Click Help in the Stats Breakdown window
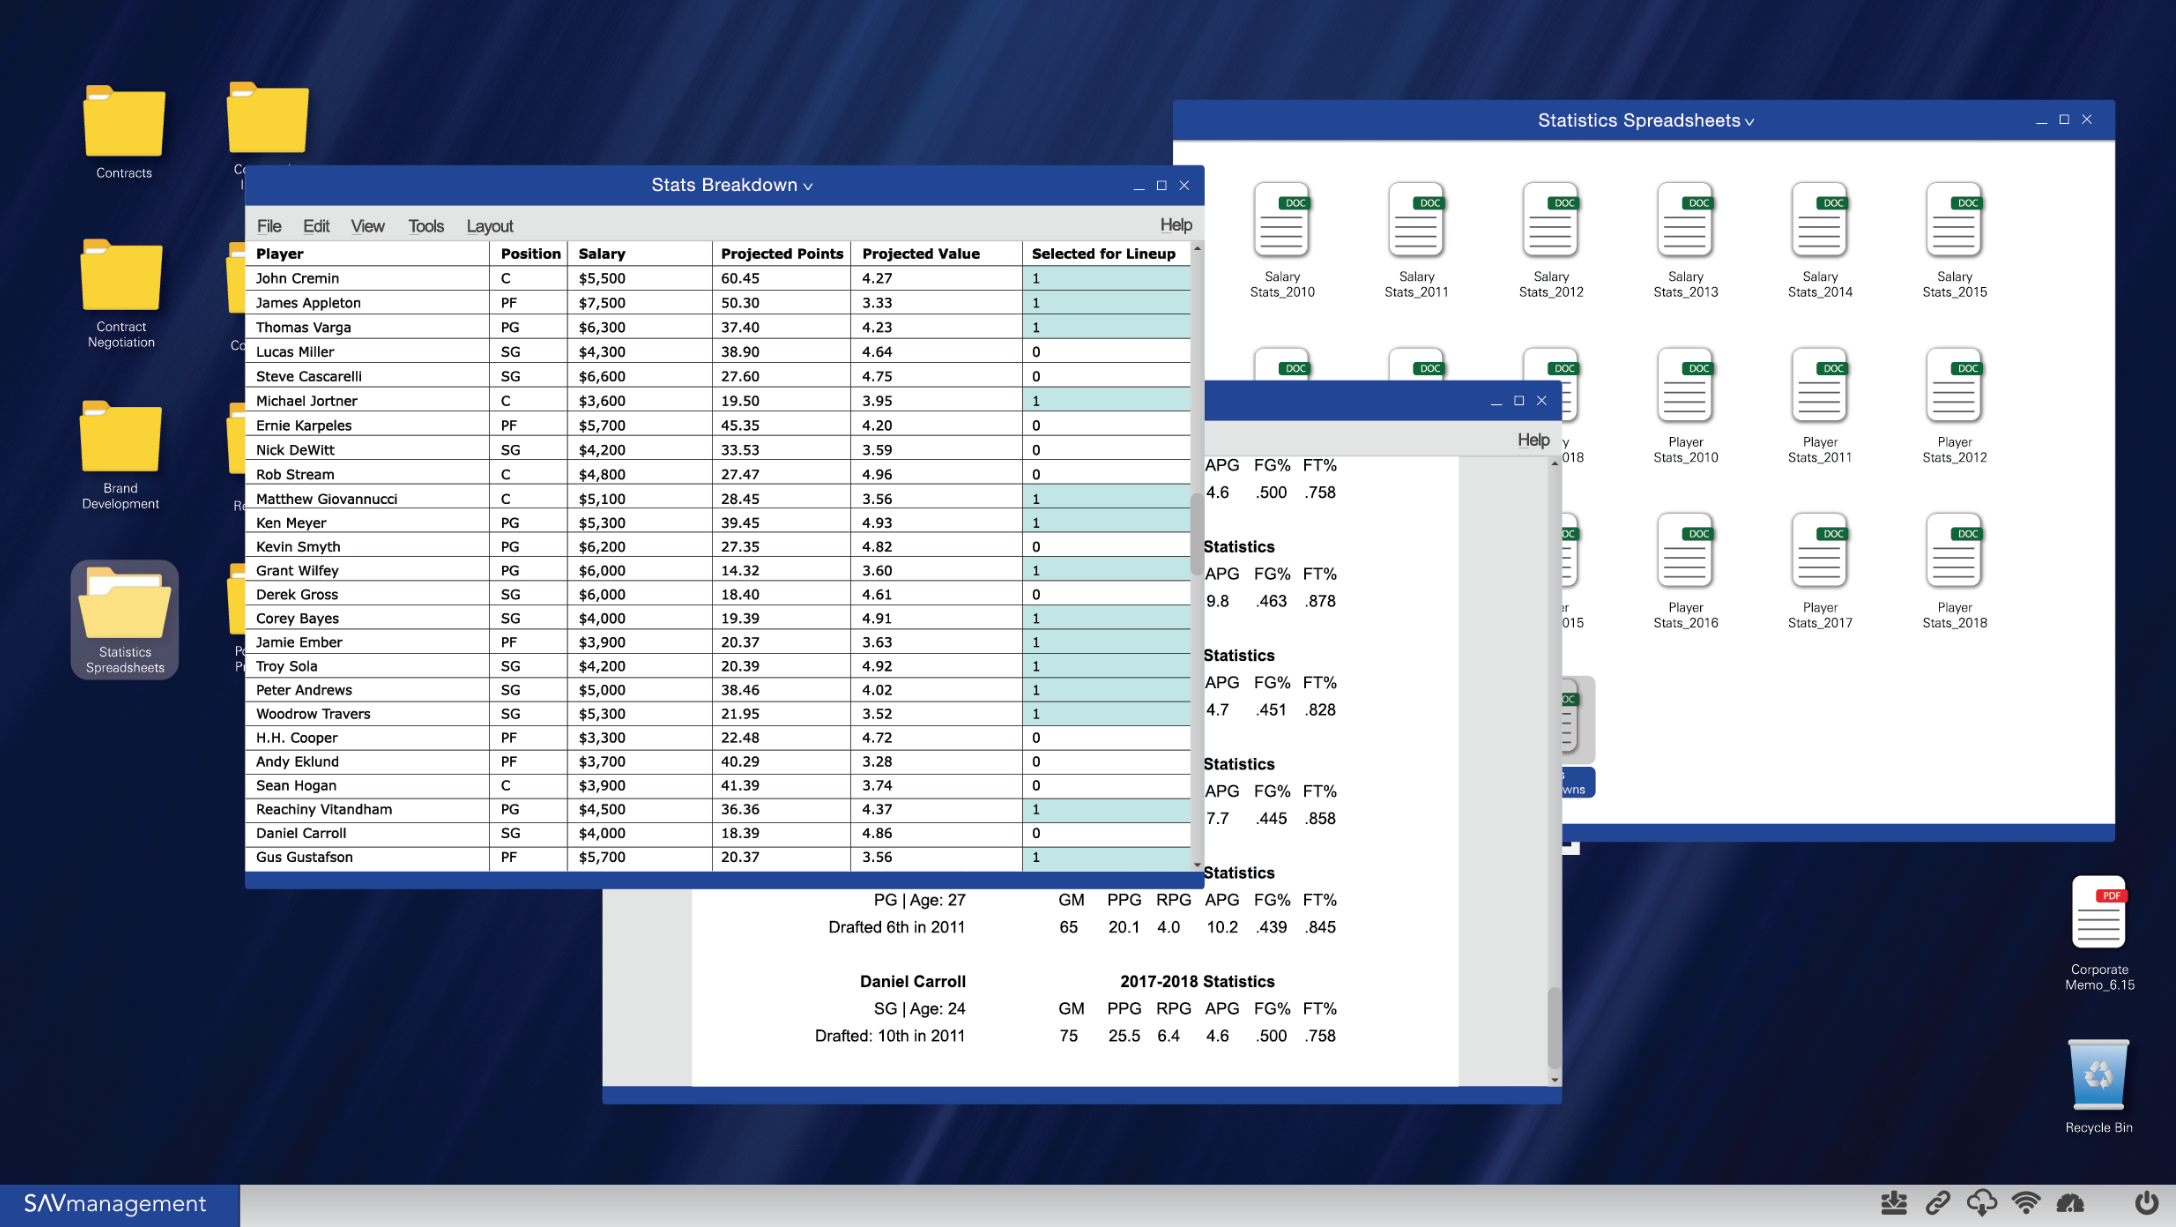This screenshot has width=2176, height=1227. tap(1175, 225)
